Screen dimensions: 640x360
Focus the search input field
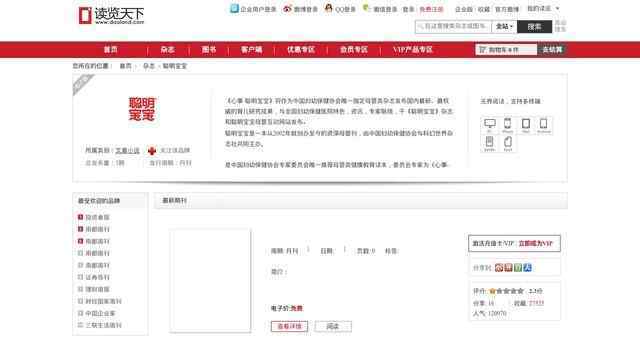tap(453, 27)
